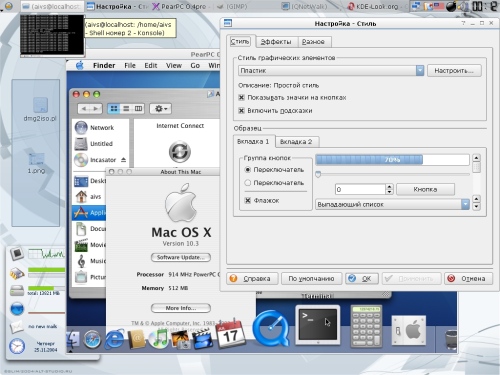Open Safari compass icon in Mac dock
The height and width of the screenshot is (375, 500).
click(x=92, y=339)
